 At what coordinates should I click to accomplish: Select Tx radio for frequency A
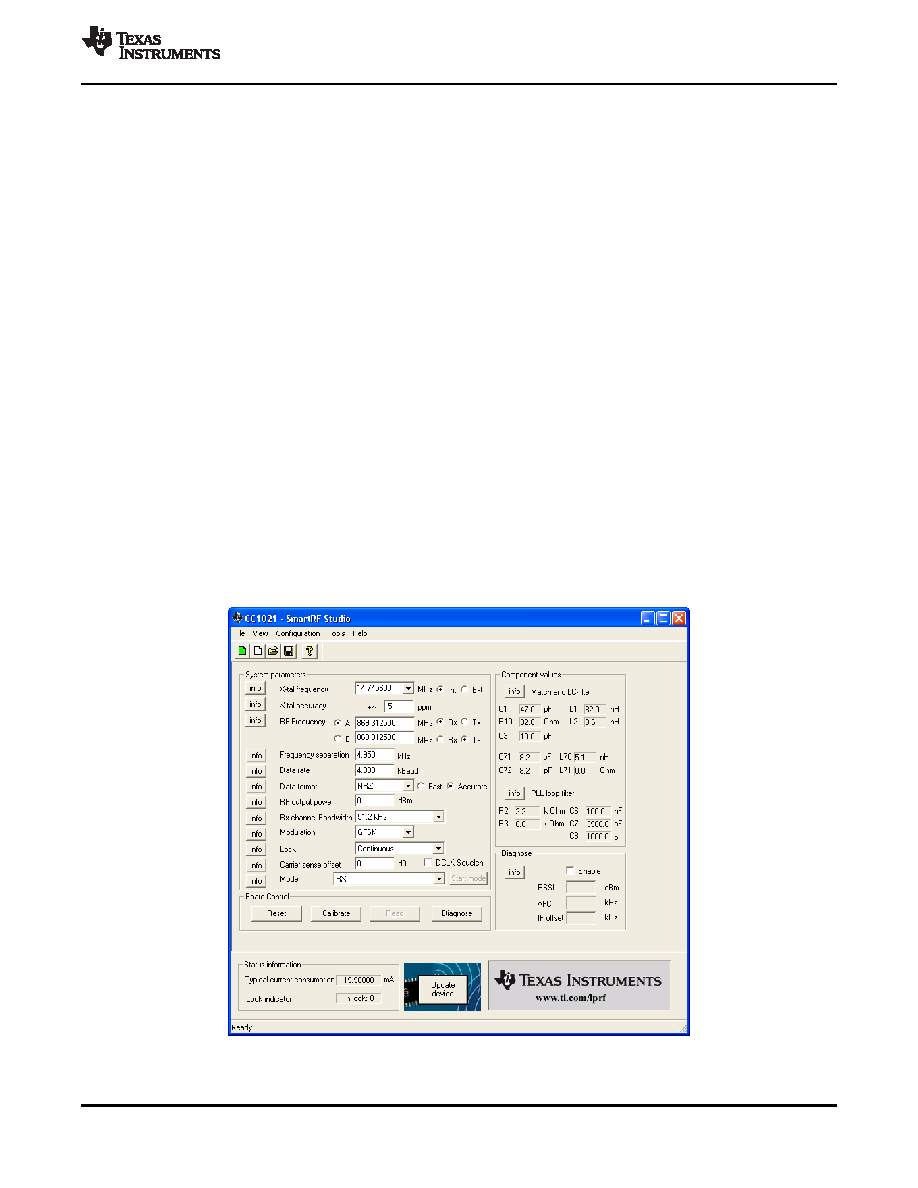(464, 722)
